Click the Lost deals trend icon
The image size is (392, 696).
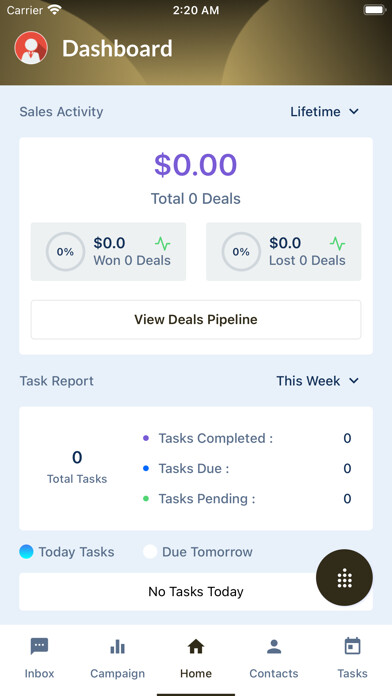tap(338, 243)
